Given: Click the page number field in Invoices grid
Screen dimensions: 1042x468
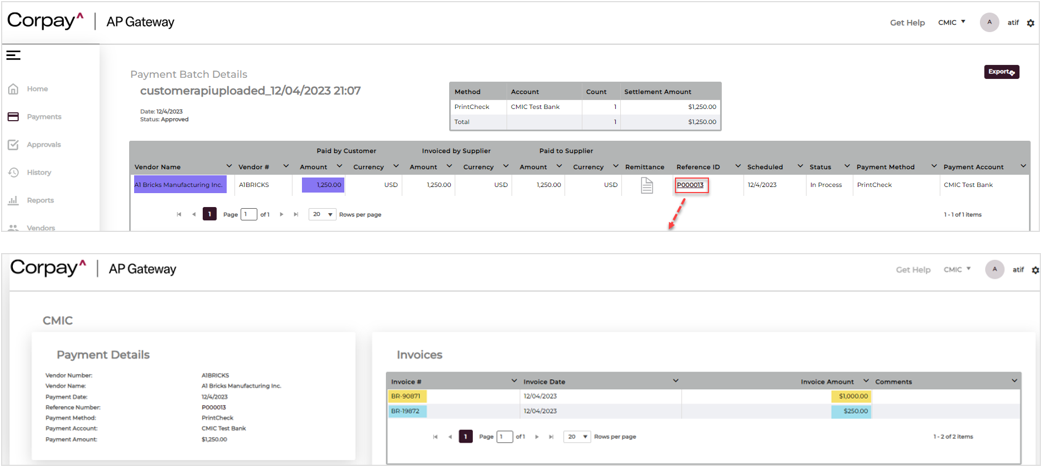Looking at the screenshot, I should [x=505, y=437].
